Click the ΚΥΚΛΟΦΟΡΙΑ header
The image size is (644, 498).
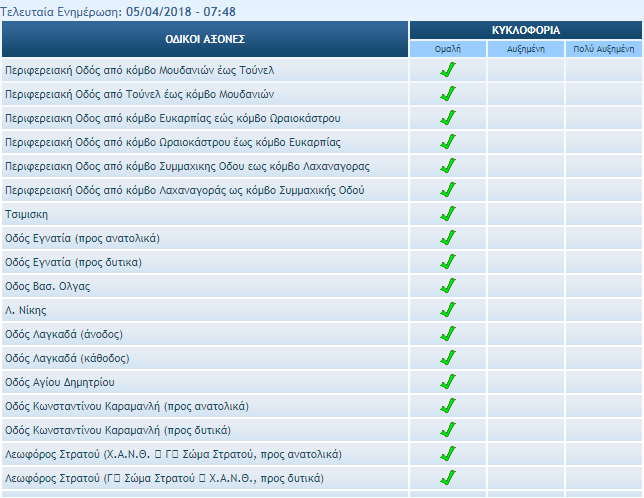[525, 30]
